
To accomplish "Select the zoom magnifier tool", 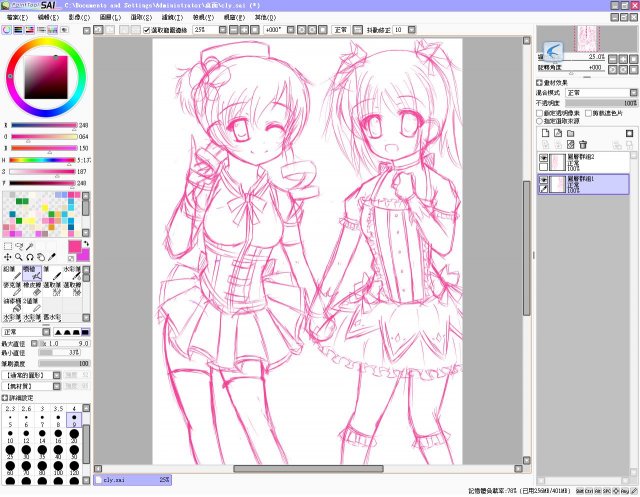I will point(20,258).
